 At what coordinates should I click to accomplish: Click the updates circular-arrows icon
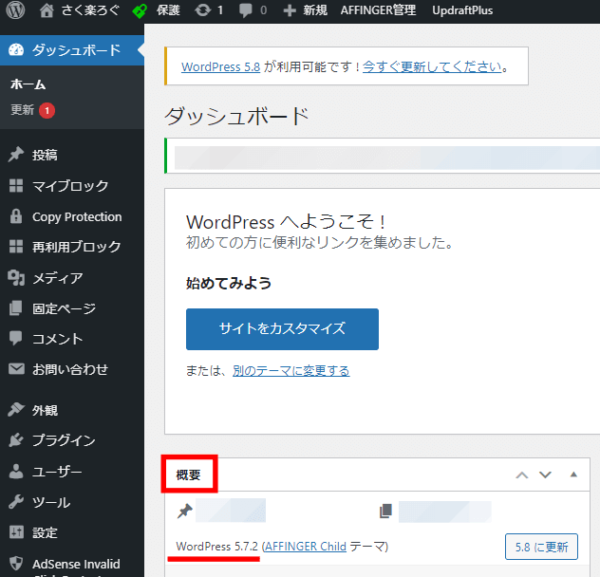tap(203, 10)
